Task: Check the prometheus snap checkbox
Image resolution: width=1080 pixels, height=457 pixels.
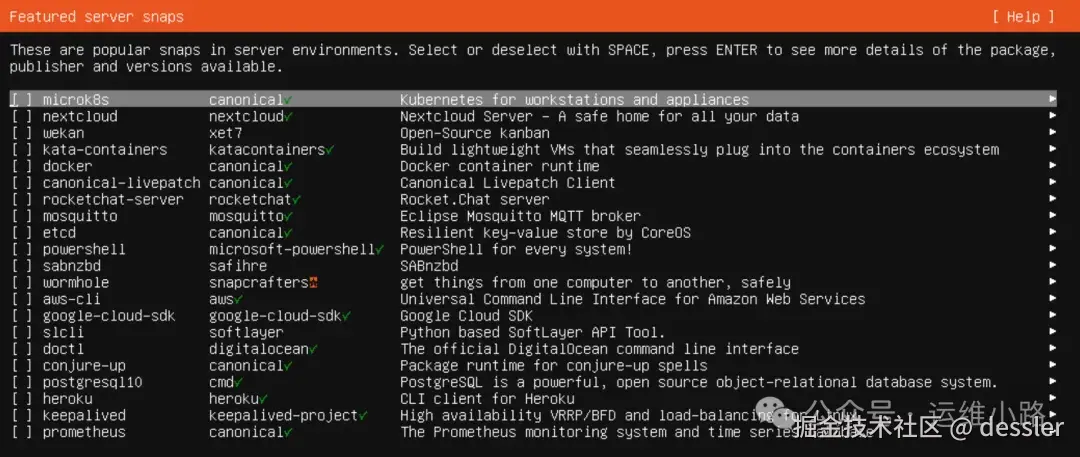Action: (22, 432)
